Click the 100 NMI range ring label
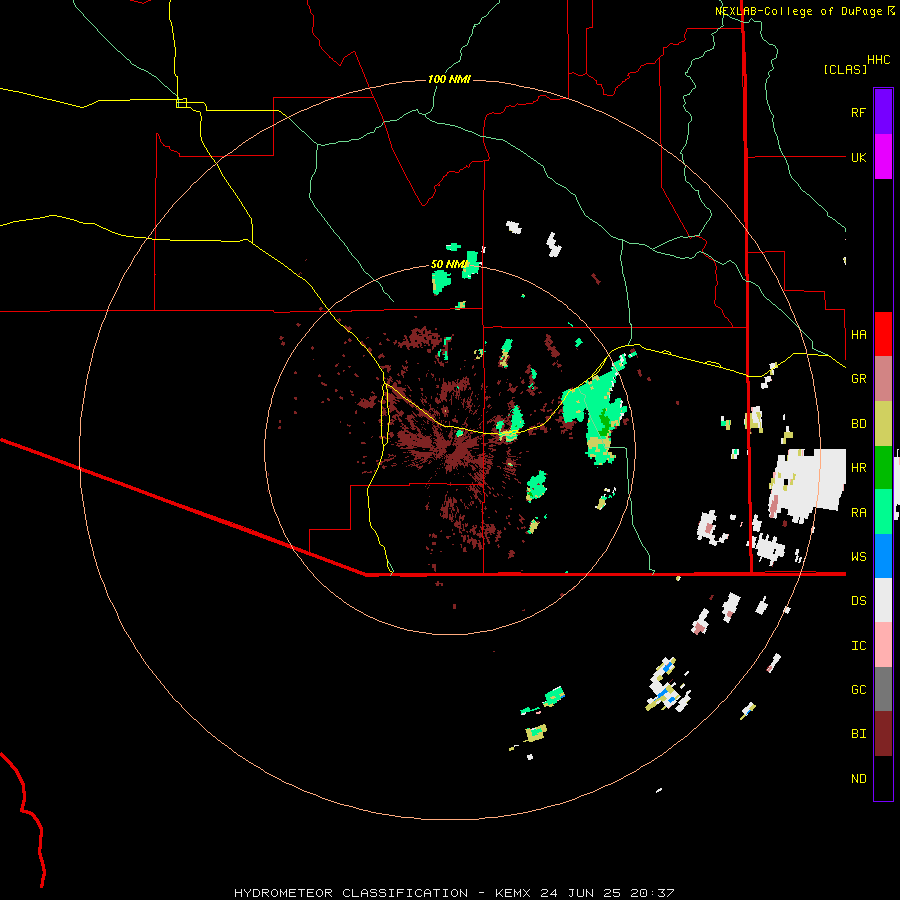This screenshot has height=900, width=900. (x=449, y=79)
